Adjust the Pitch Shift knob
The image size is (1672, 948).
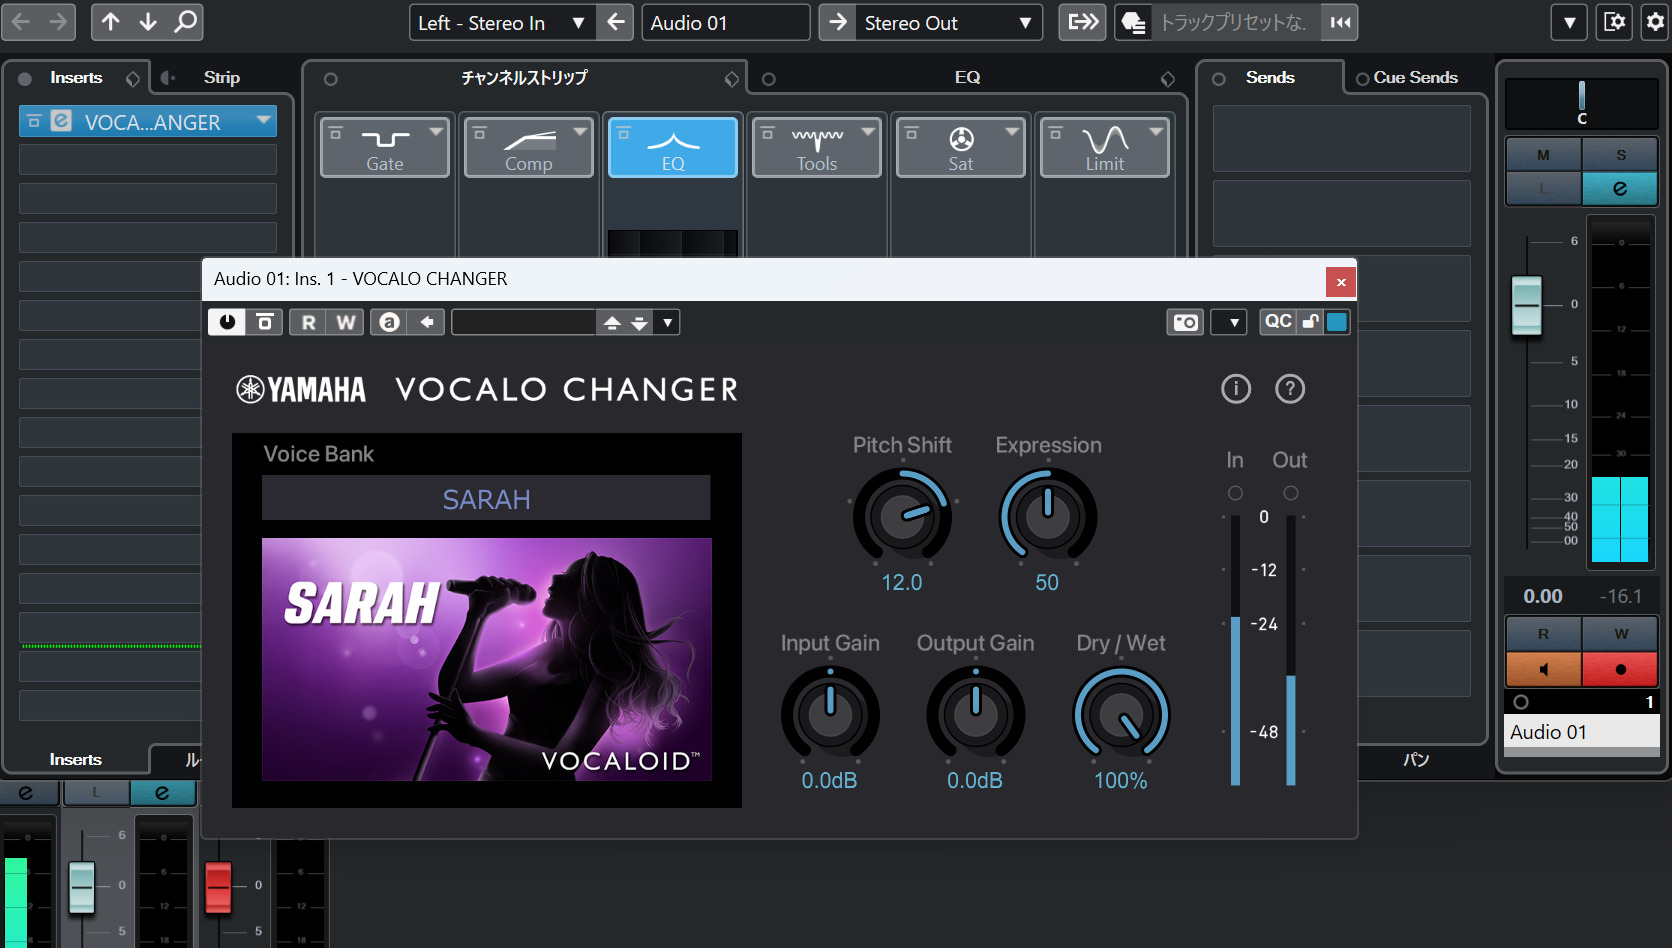click(x=902, y=517)
